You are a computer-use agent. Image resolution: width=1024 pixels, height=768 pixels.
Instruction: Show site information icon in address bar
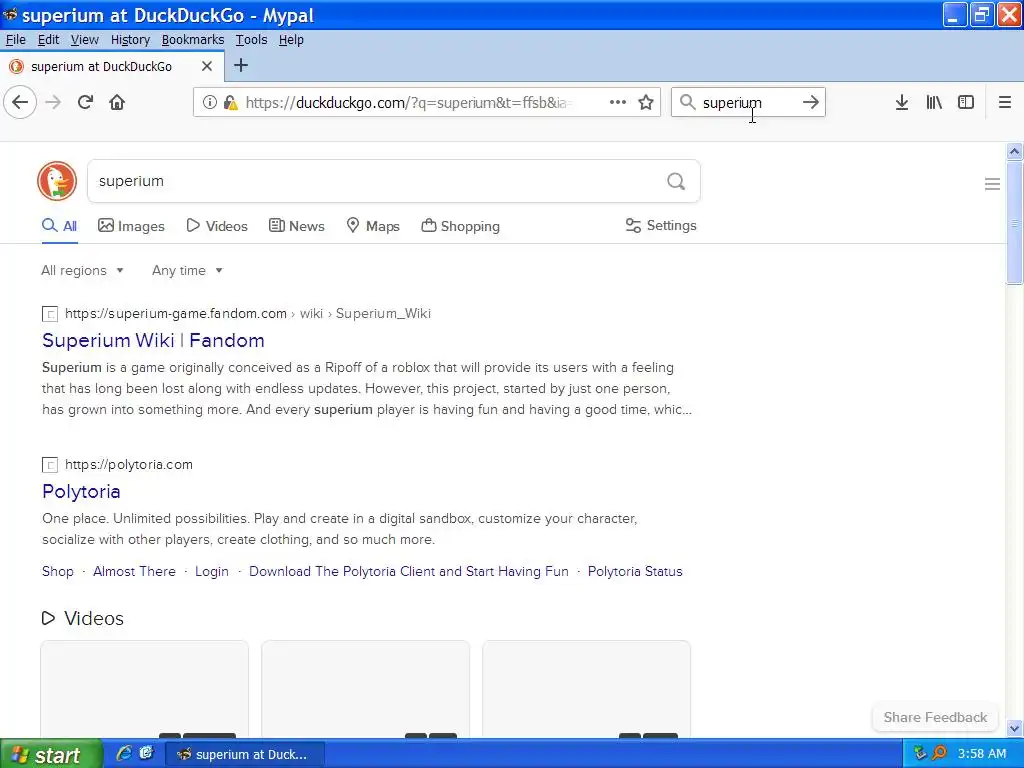click(209, 103)
